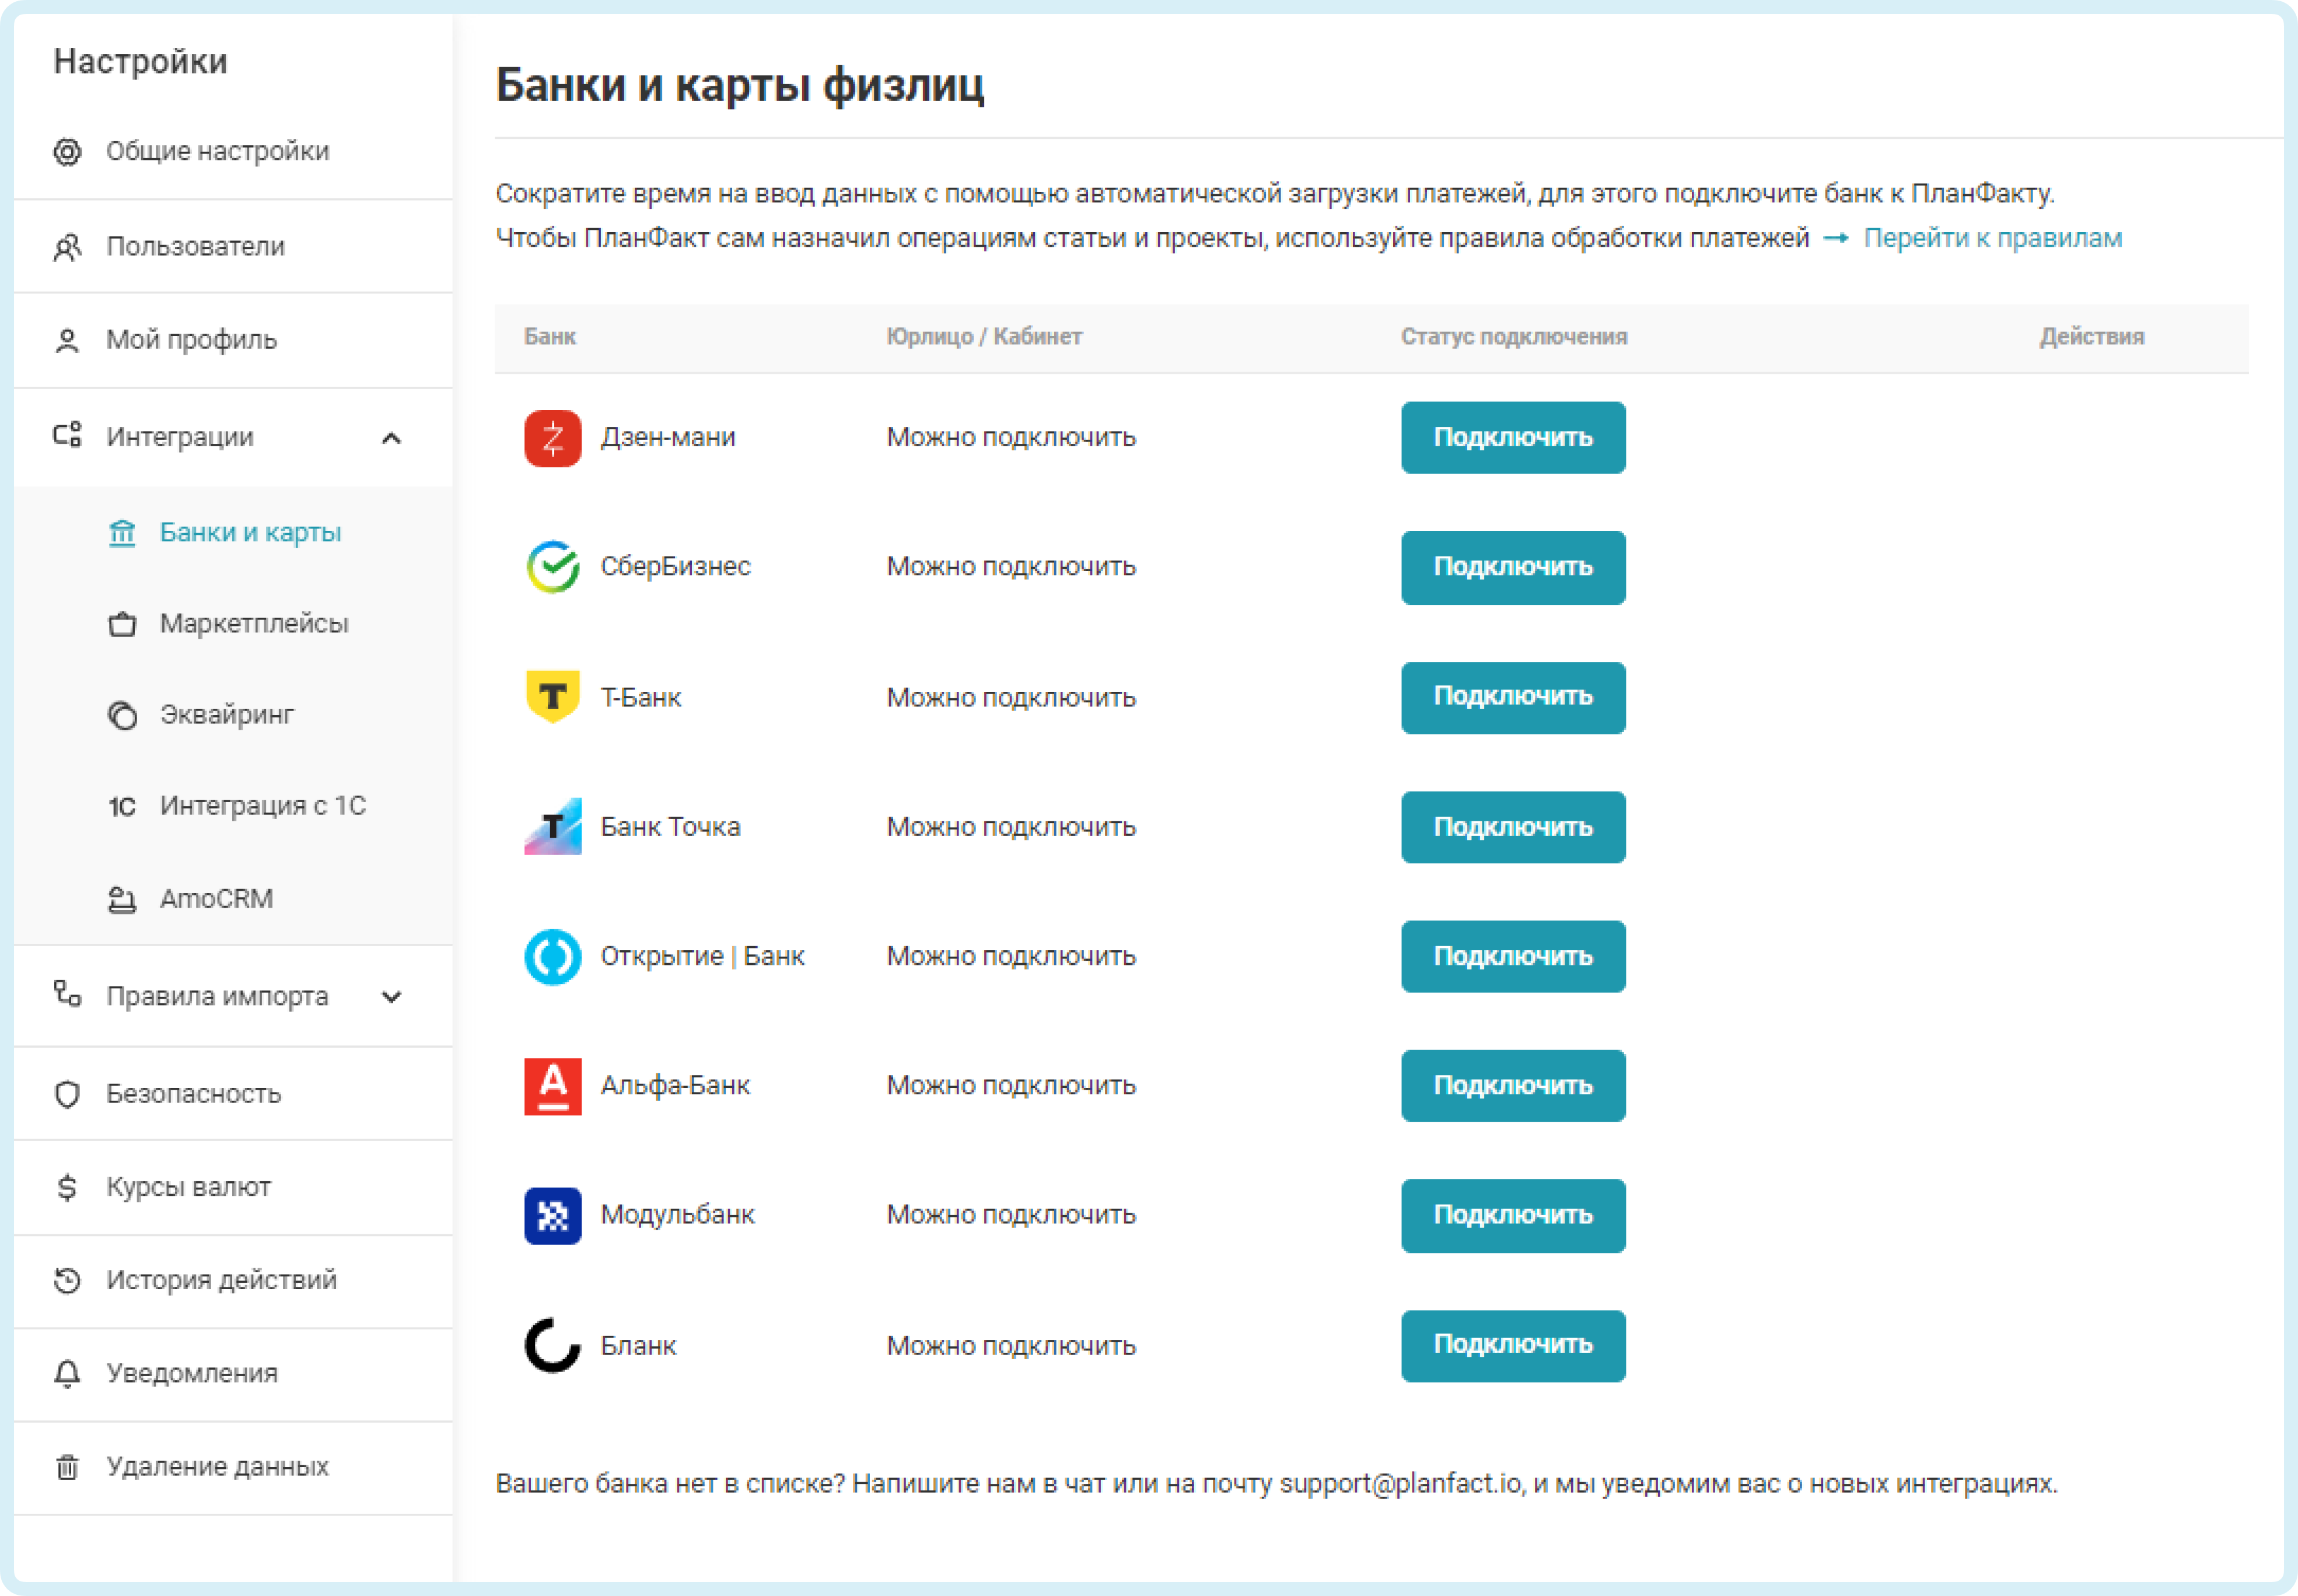The width and height of the screenshot is (2298, 1596).
Task: Click the Банки и карты физлиц heading
Action: 740,85
